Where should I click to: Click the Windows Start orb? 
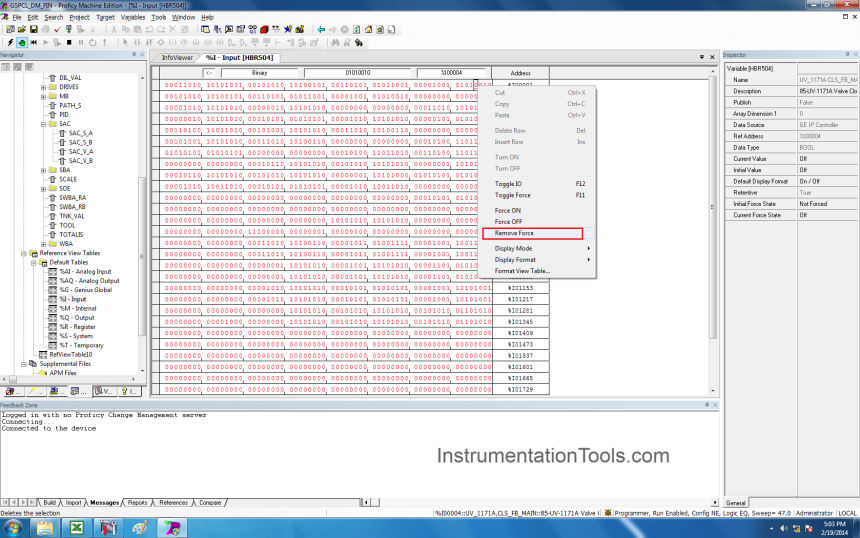13,528
